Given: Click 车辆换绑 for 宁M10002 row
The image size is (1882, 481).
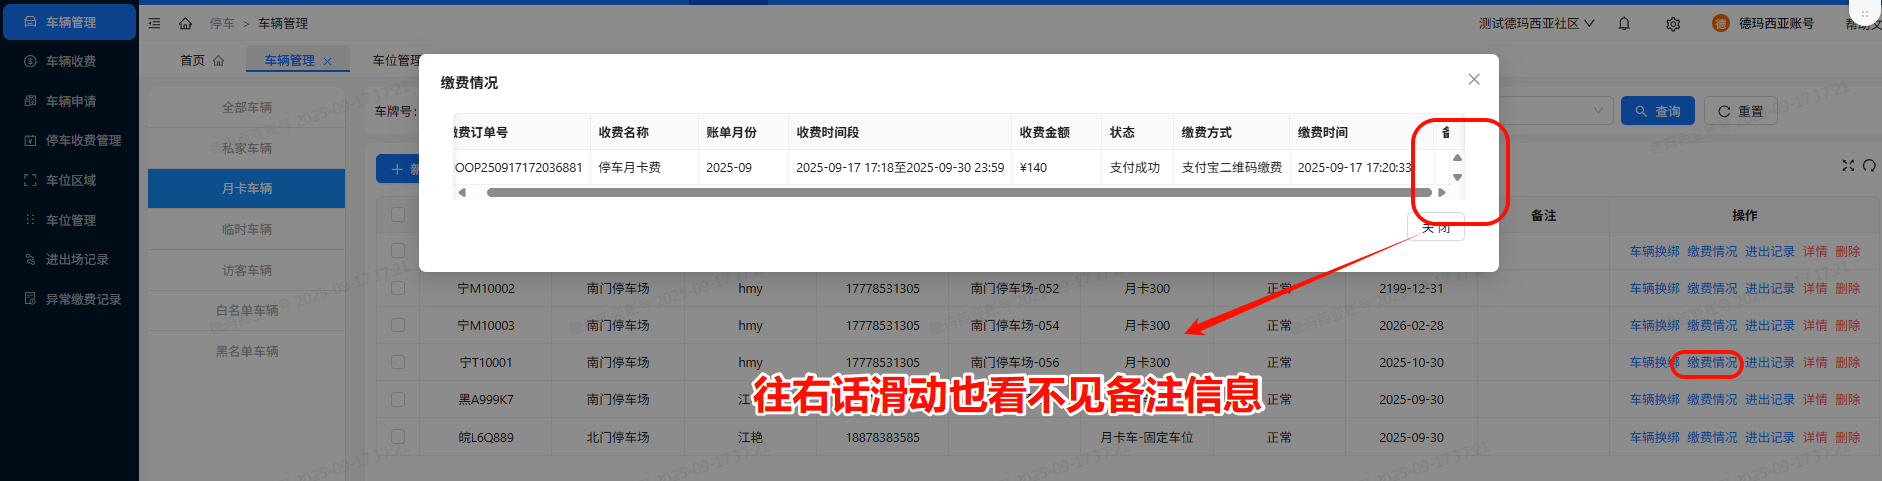Looking at the screenshot, I should (x=1654, y=288).
